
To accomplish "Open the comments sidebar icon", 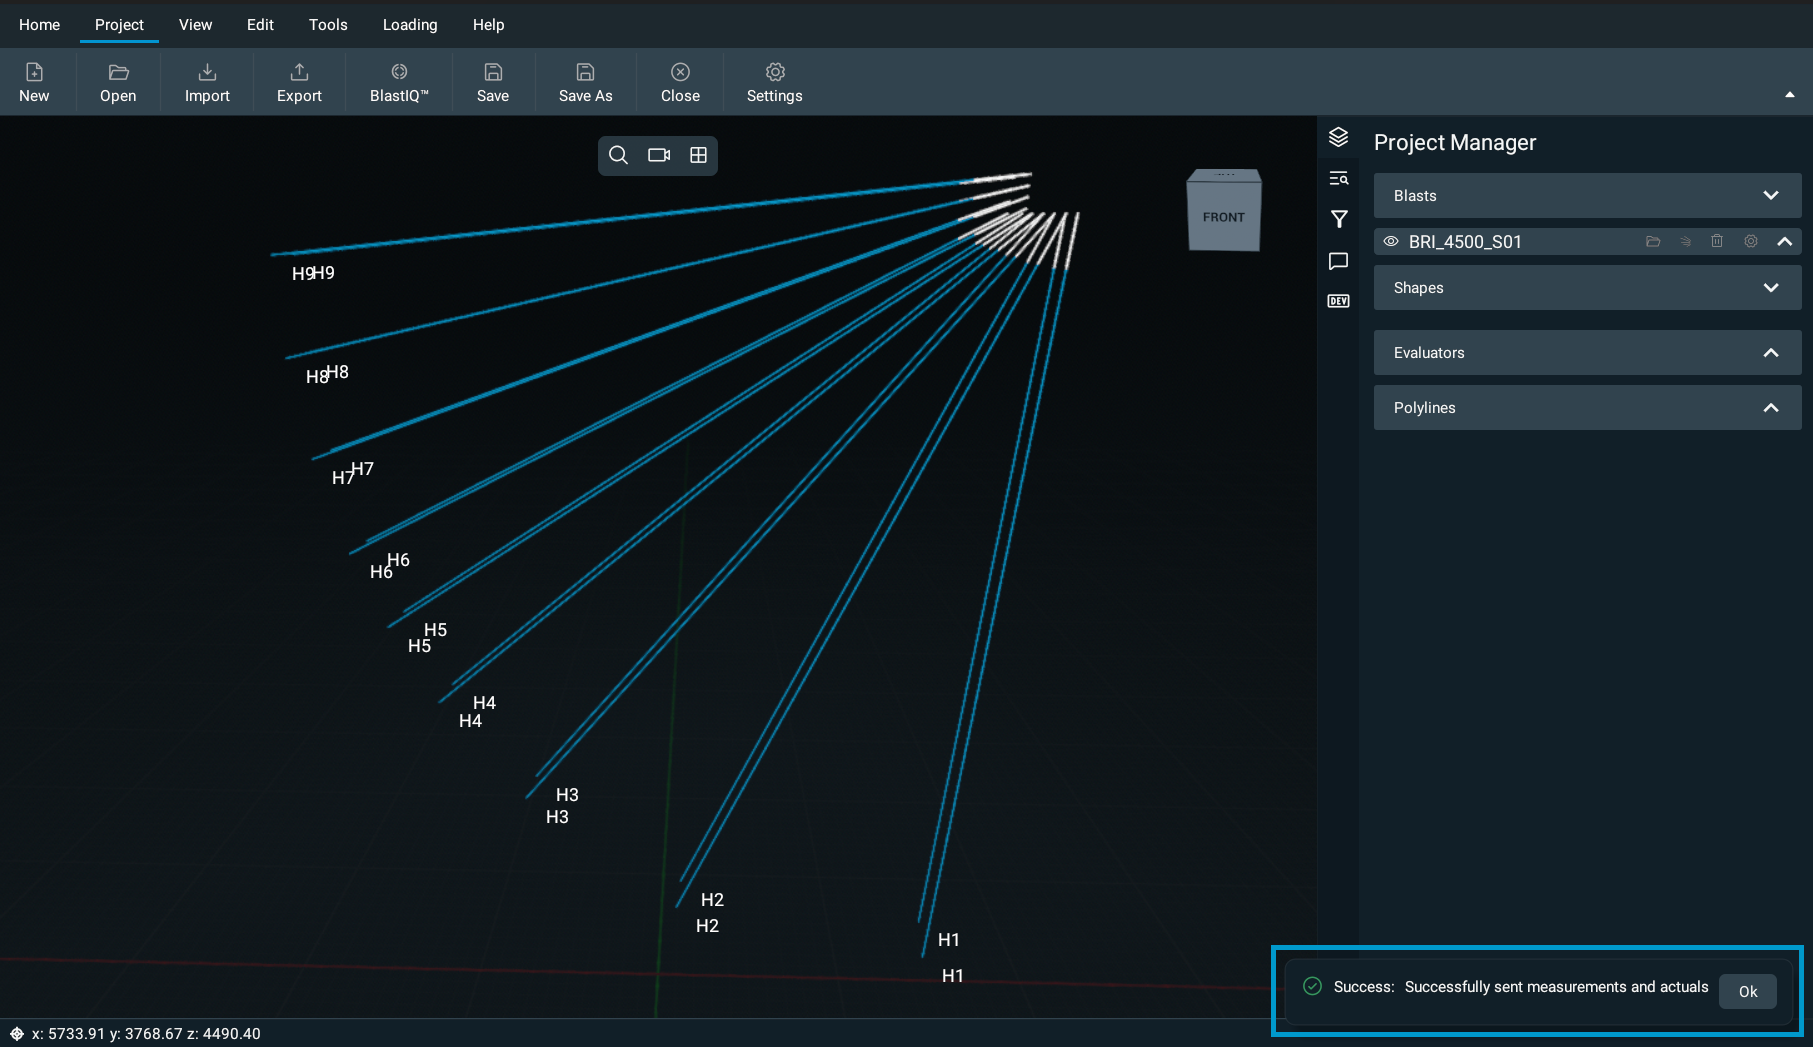I will pos(1339,261).
